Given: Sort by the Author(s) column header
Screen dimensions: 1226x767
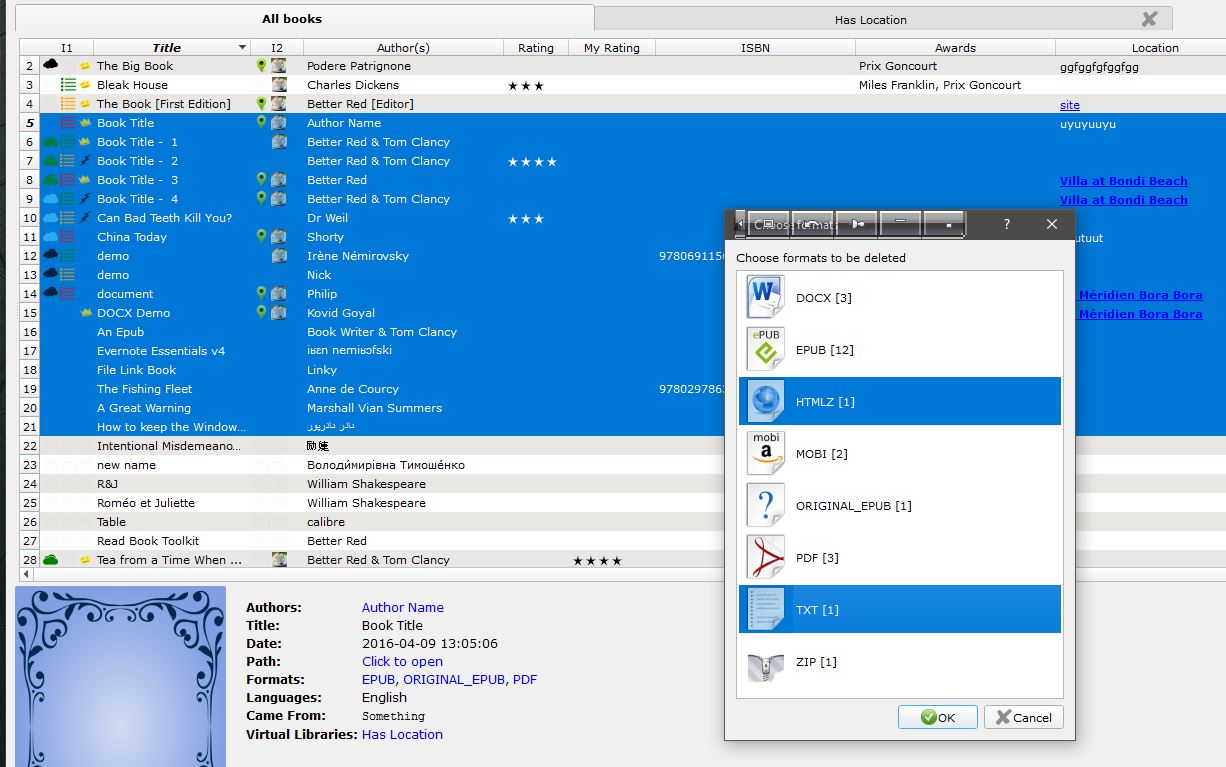Looking at the screenshot, I should pyautogui.click(x=403, y=48).
